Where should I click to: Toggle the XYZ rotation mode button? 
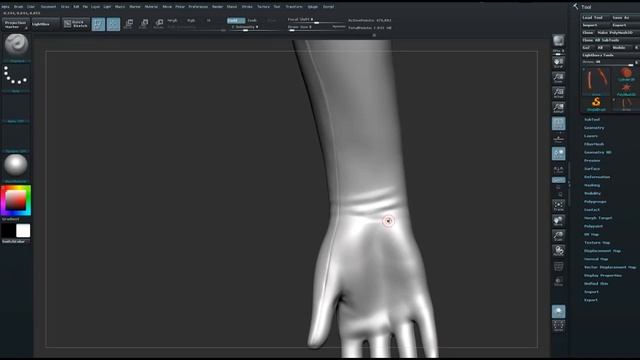click(558, 180)
